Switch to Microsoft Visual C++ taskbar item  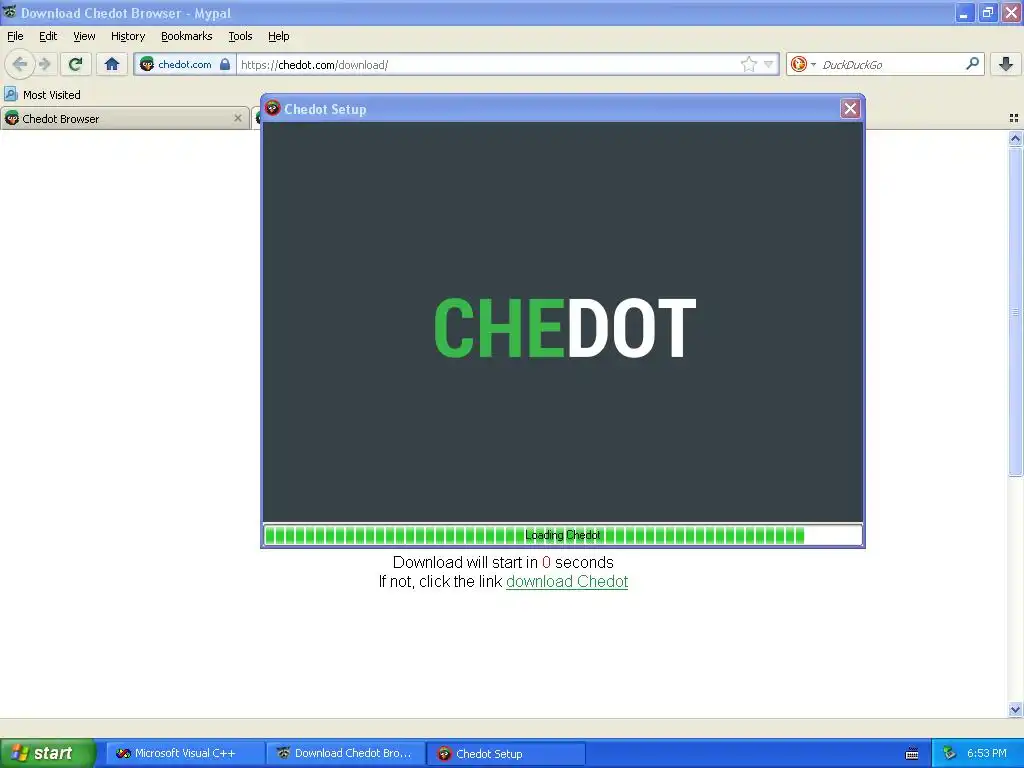pos(185,753)
